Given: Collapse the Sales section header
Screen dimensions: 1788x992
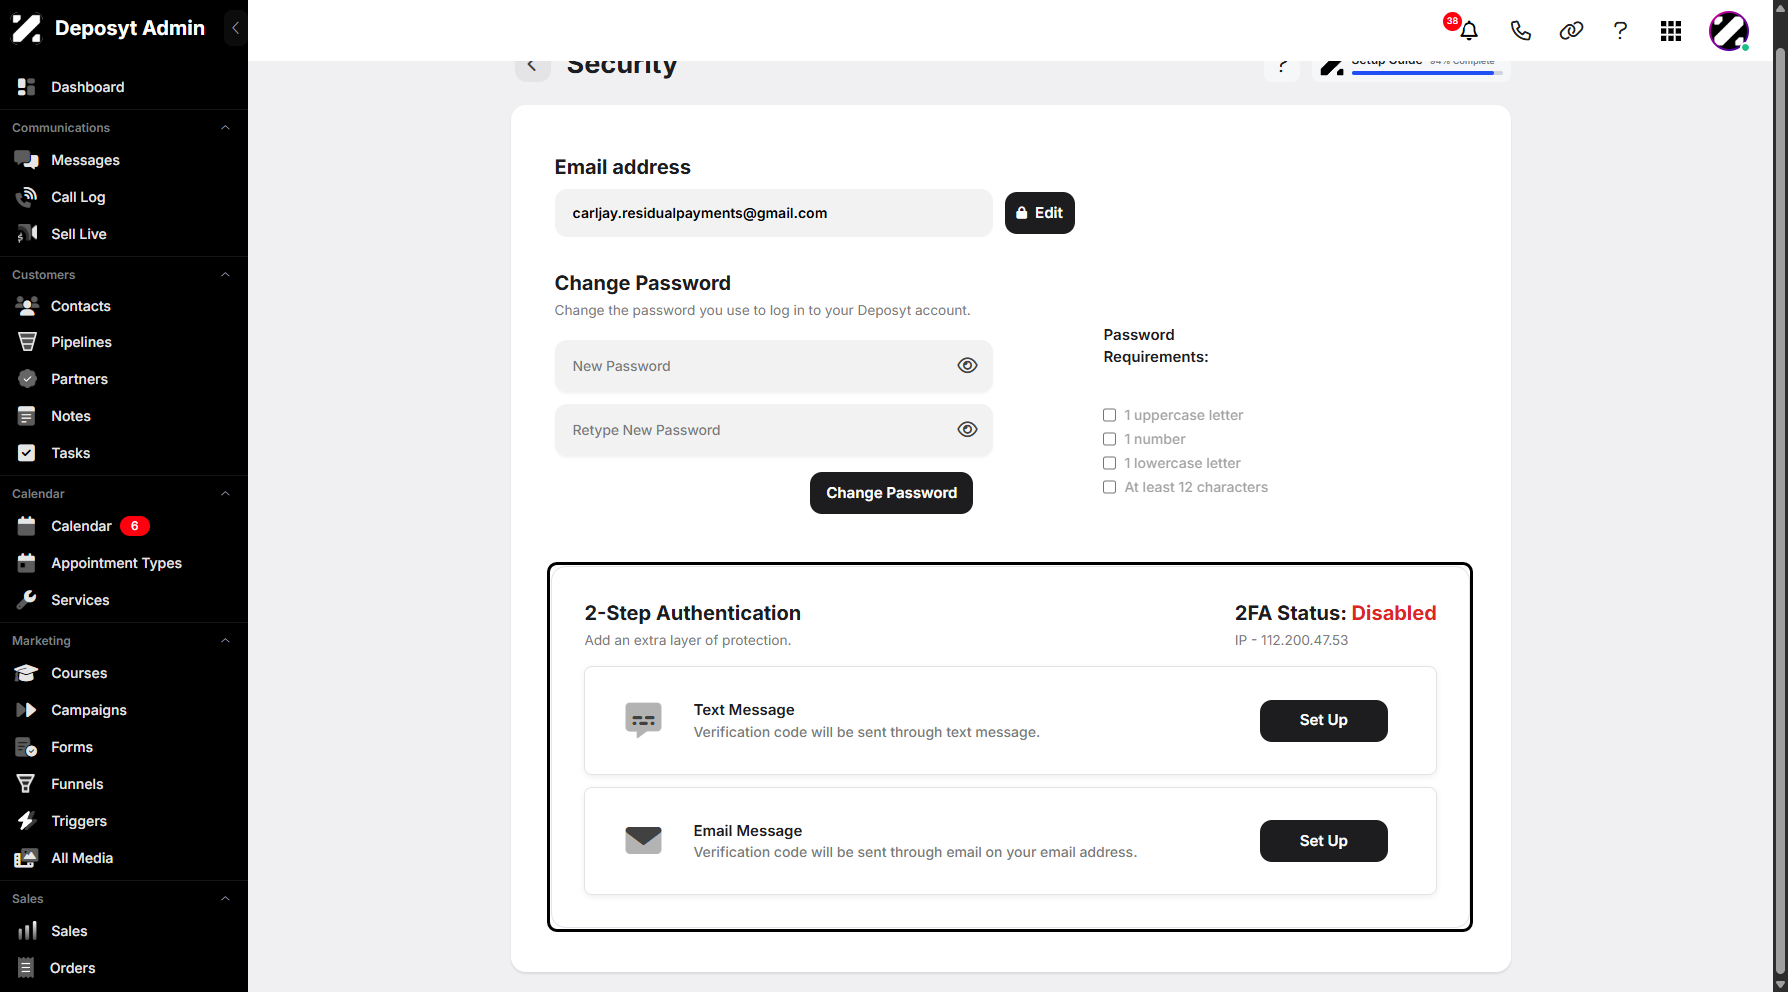Looking at the screenshot, I should tap(225, 899).
